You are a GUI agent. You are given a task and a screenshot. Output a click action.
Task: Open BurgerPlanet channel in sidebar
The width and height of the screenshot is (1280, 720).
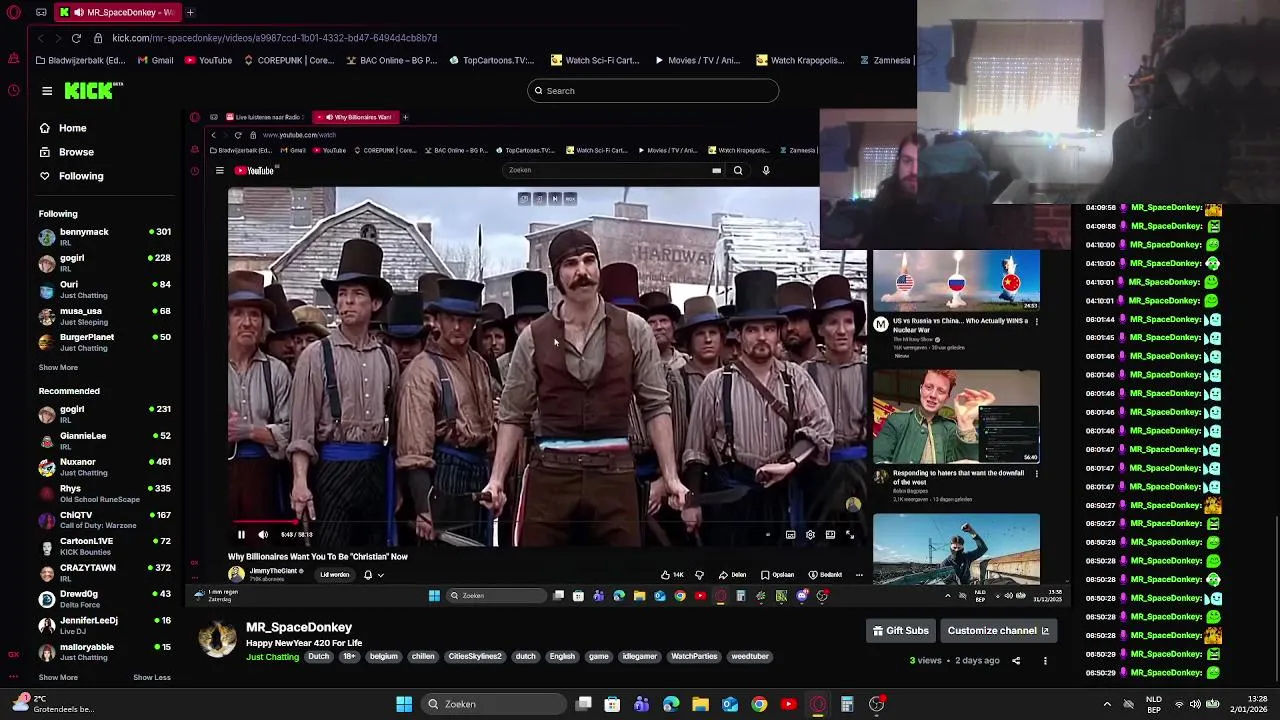pos(104,342)
